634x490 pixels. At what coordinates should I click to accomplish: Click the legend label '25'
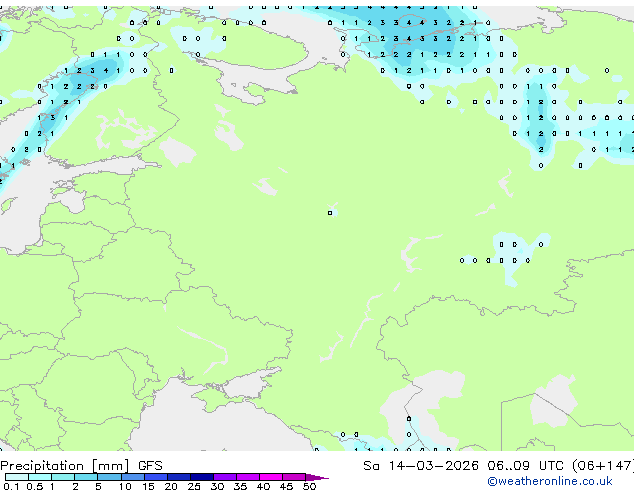pyautogui.click(x=194, y=486)
